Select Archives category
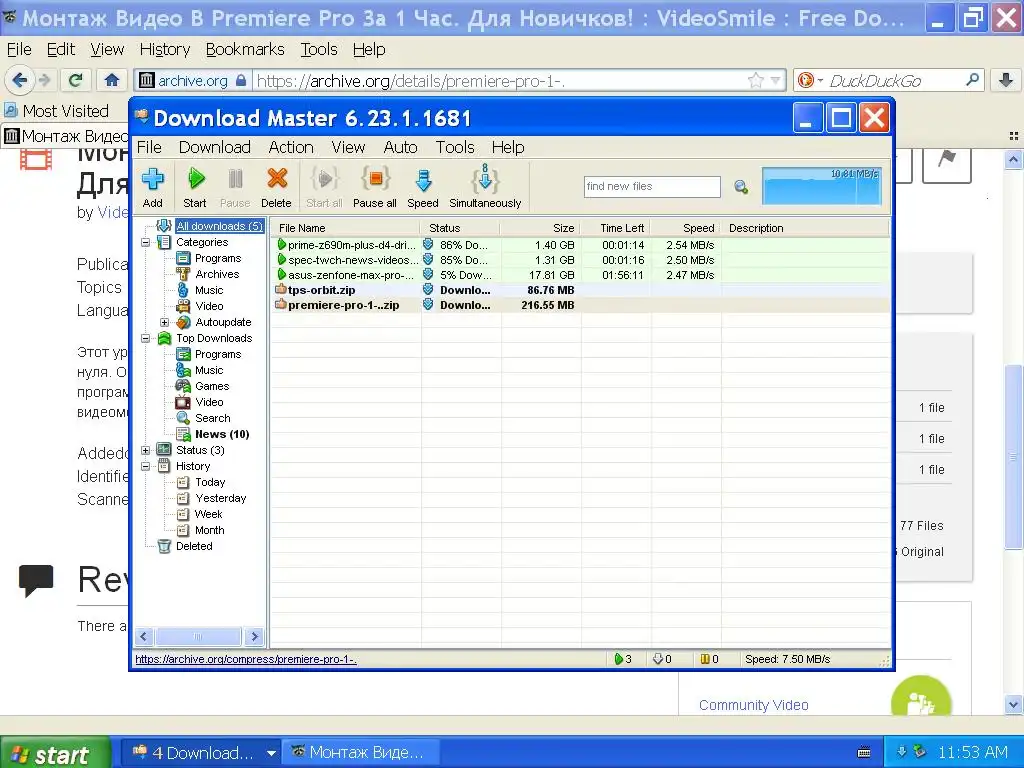The width and height of the screenshot is (1024, 768). pyautogui.click(x=217, y=274)
